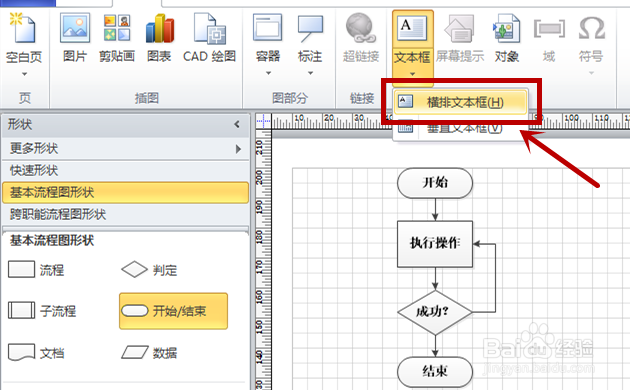Click the 标注 callout icon
The width and height of the screenshot is (630, 390).
pyautogui.click(x=310, y=28)
